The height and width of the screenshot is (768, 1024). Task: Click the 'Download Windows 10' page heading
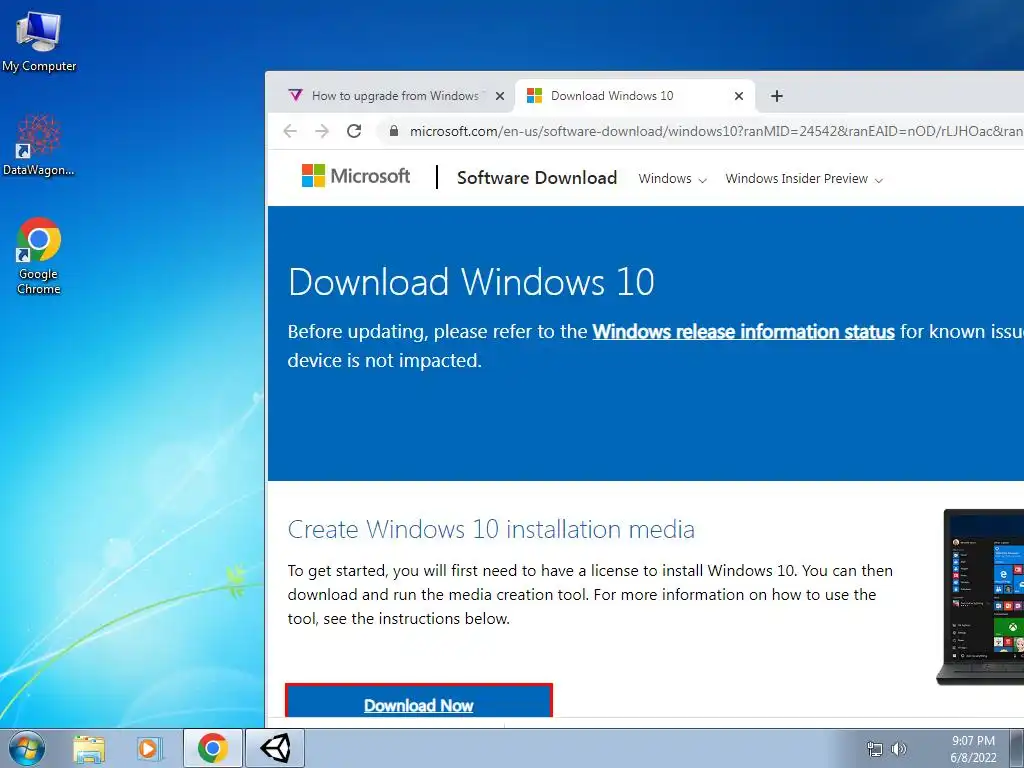point(471,282)
